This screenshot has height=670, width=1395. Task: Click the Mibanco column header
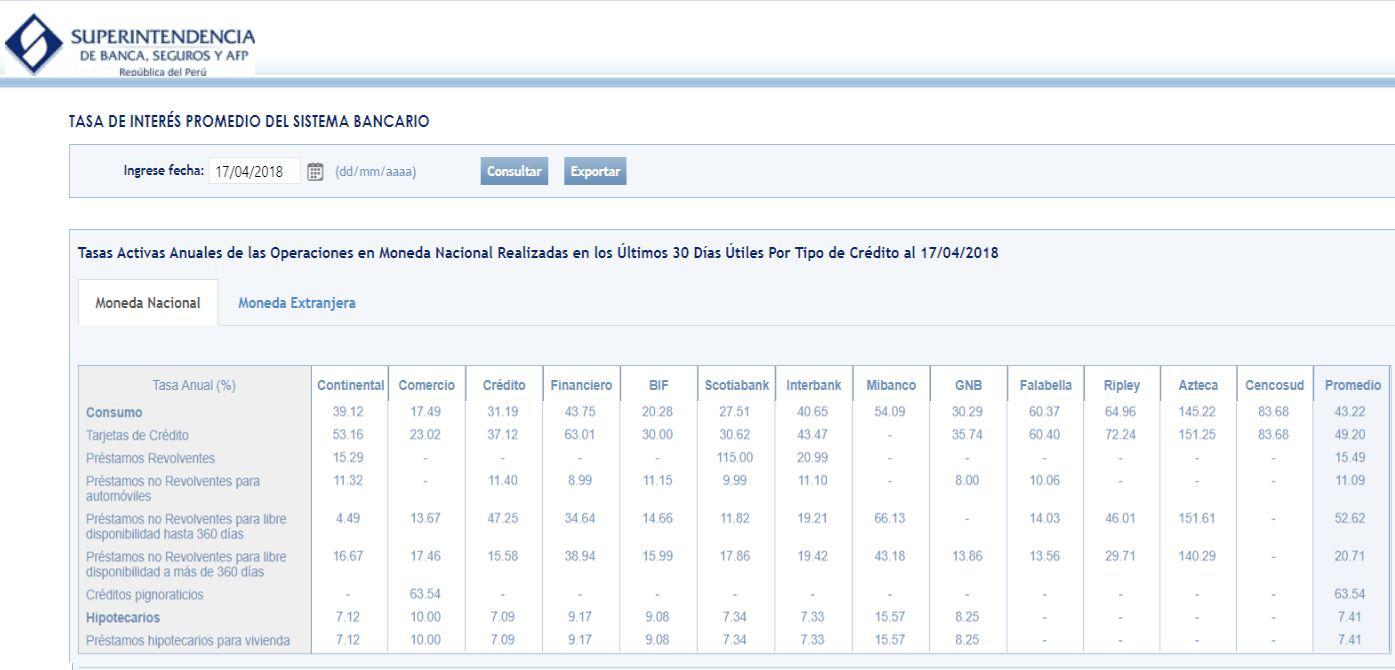(x=890, y=386)
